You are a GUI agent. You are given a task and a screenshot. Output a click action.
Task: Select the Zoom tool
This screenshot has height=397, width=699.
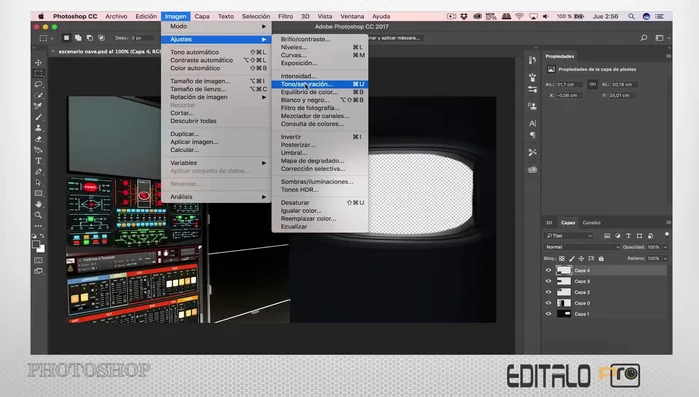tap(38, 215)
